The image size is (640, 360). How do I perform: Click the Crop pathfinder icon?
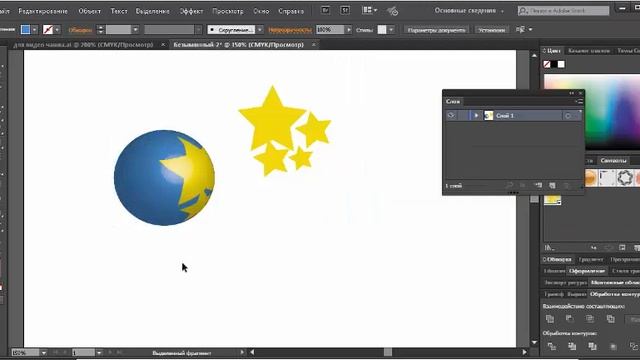click(x=613, y=347)
